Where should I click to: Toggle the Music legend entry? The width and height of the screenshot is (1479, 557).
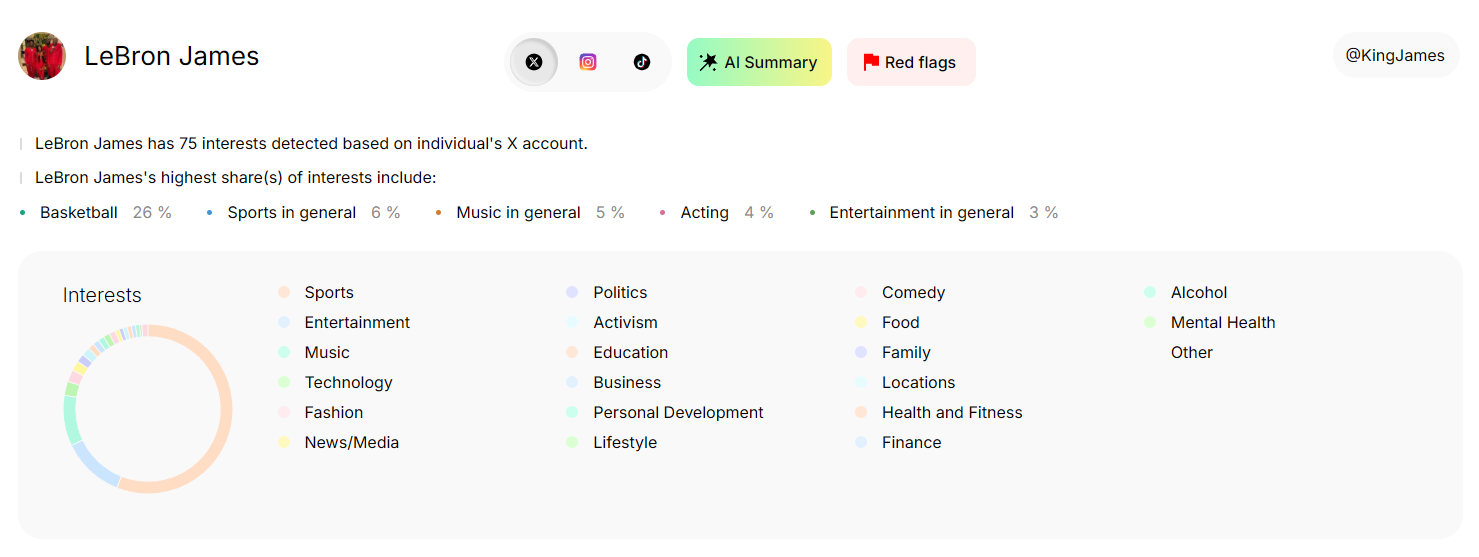[327, 352]
